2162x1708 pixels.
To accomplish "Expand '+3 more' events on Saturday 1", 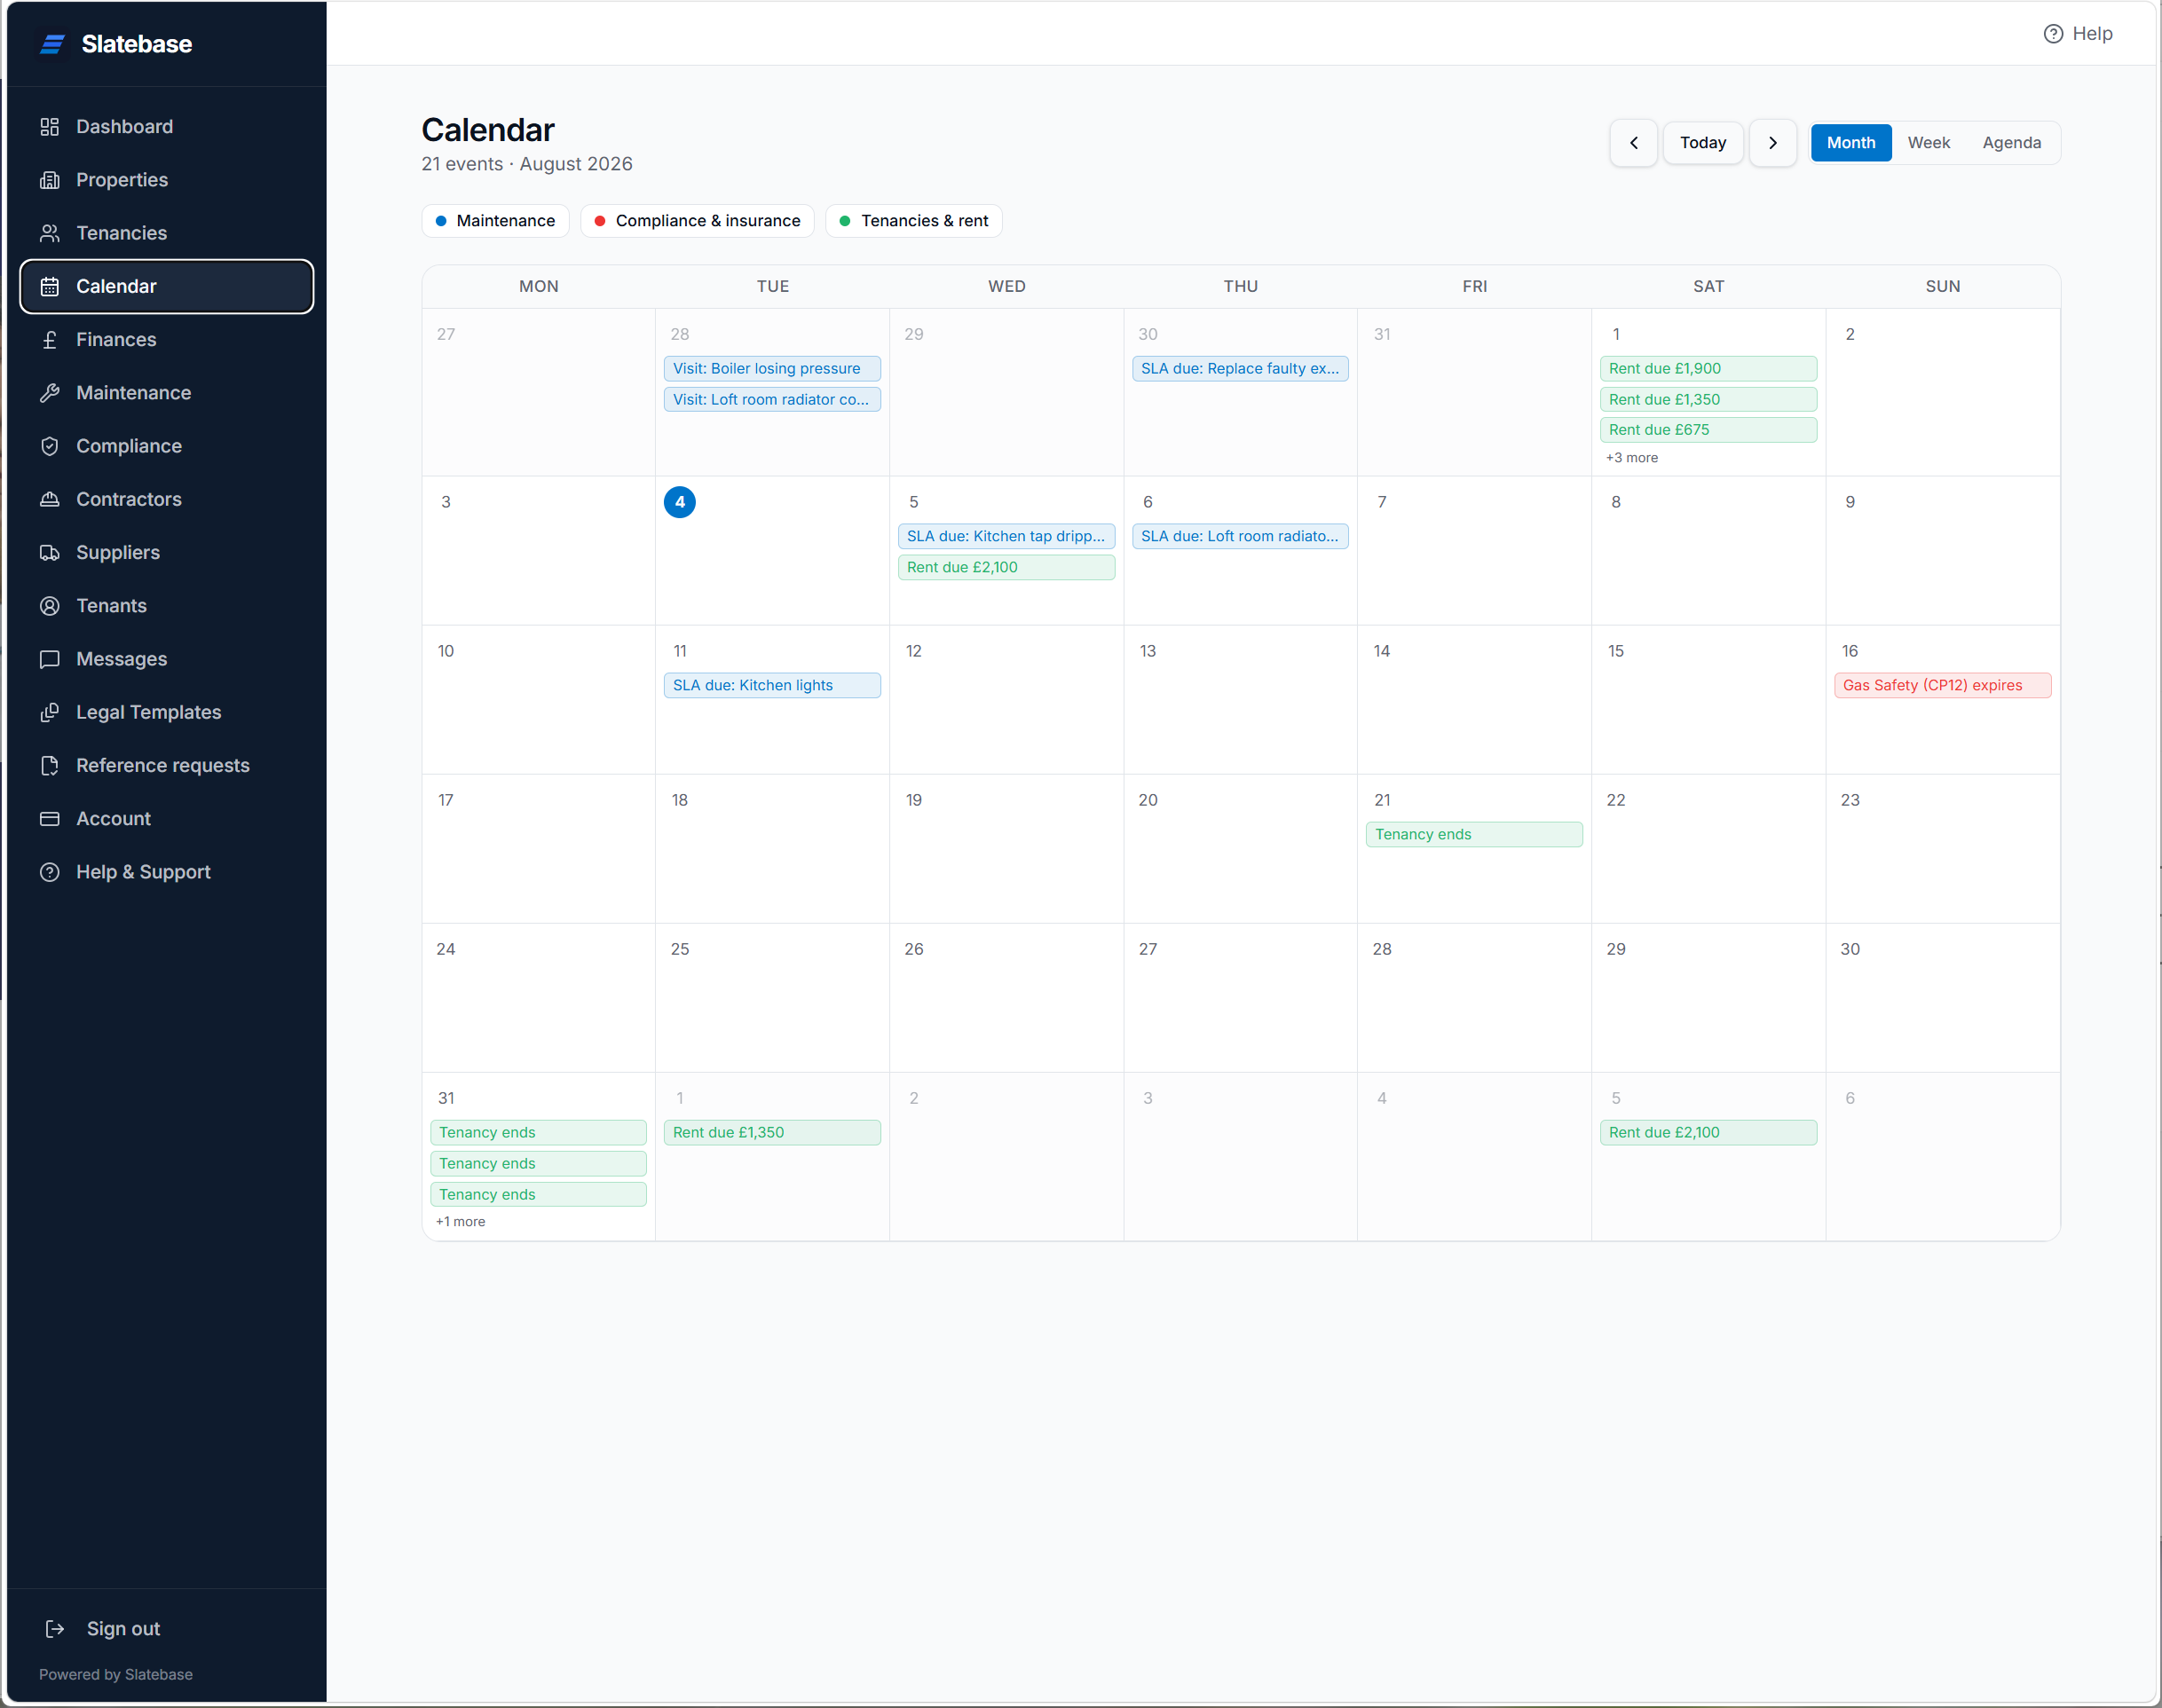I will tap(1632, 458).
